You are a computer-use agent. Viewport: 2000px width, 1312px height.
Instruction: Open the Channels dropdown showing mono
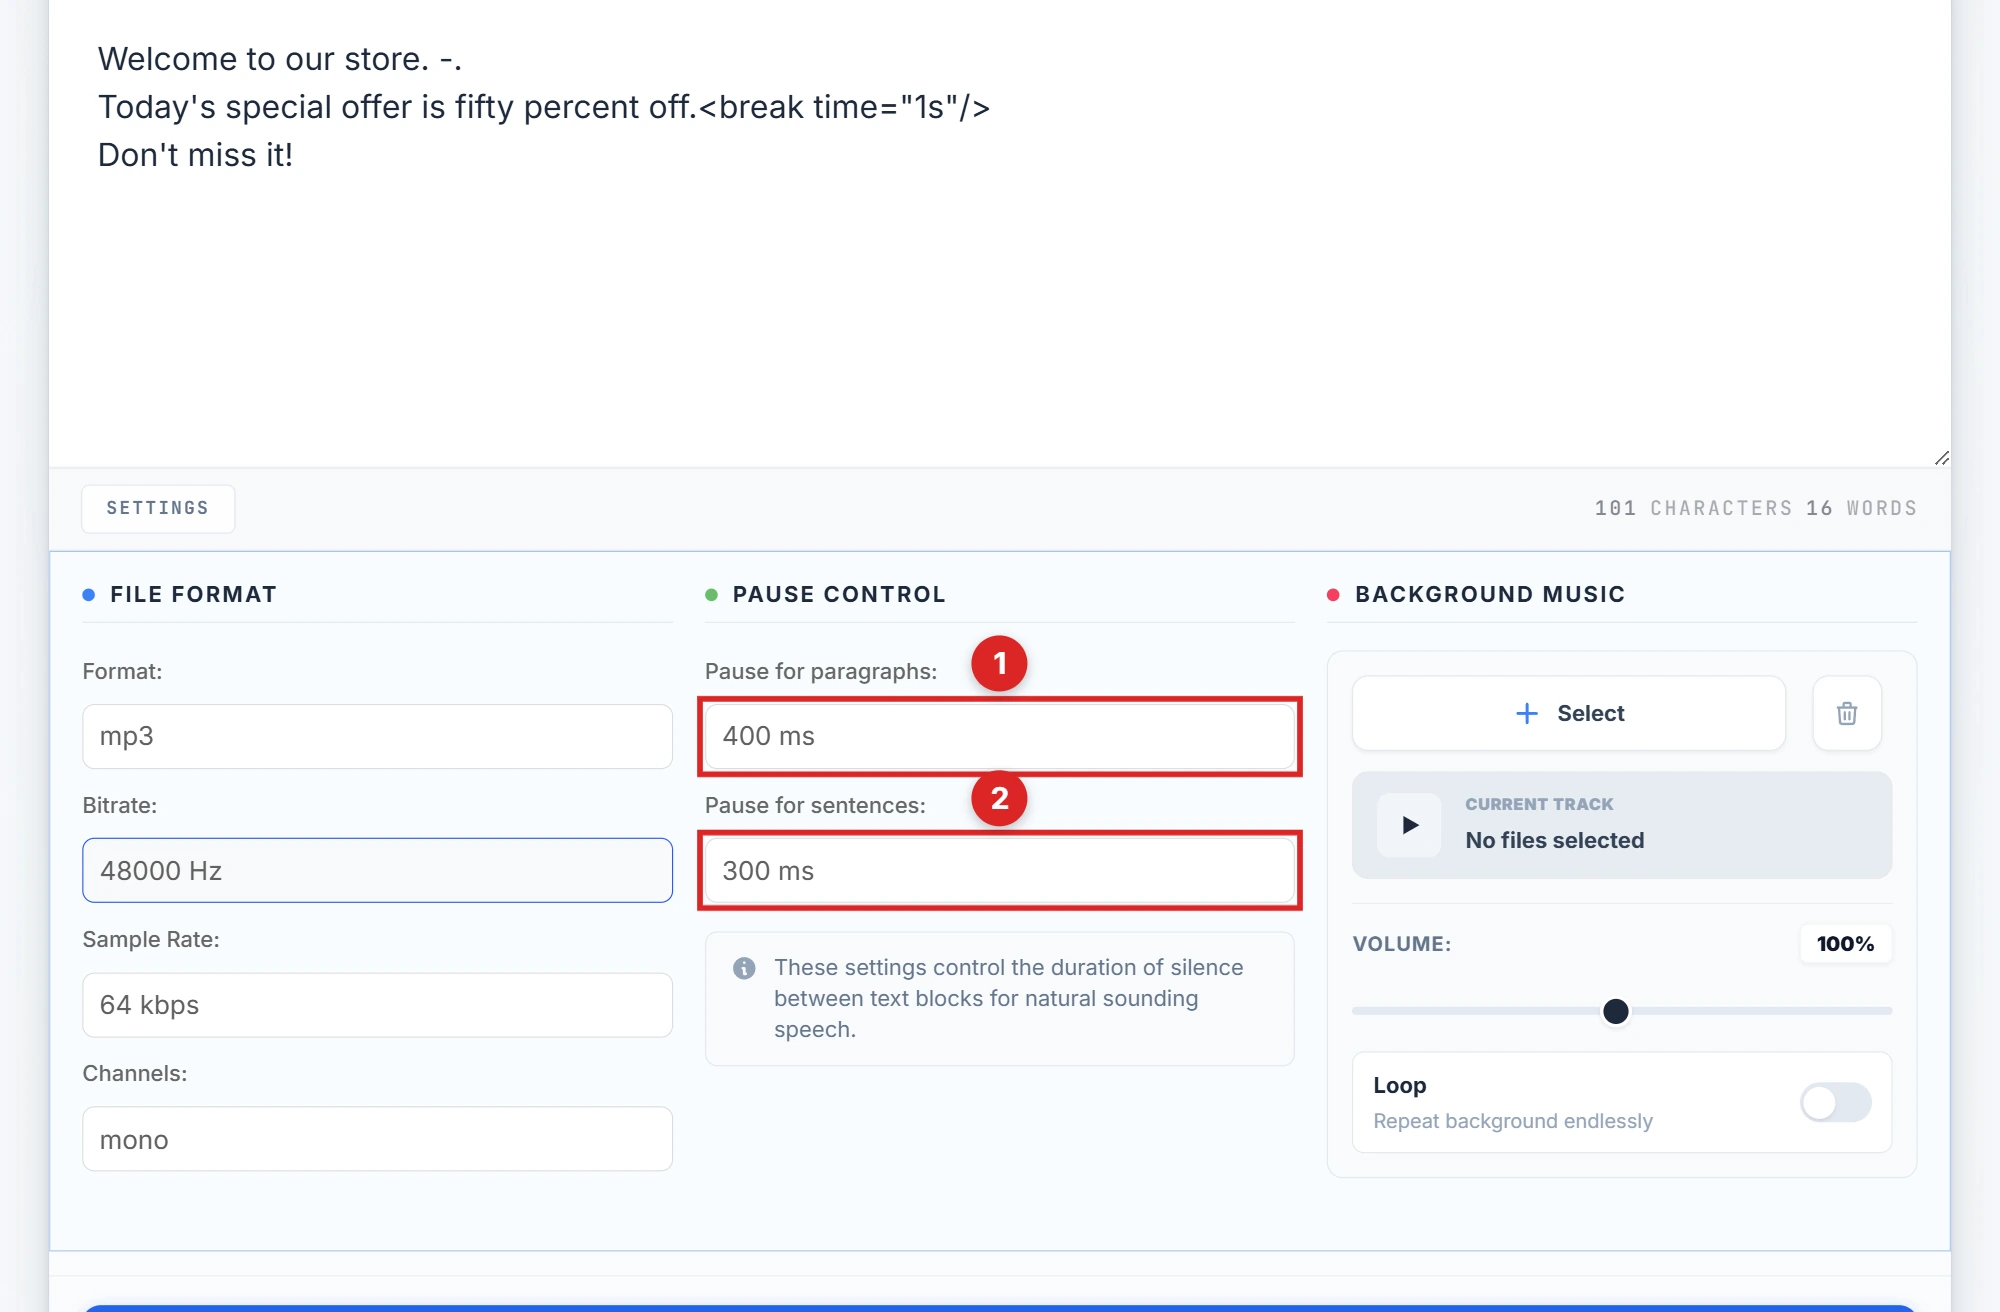[x=377, y=1139]
